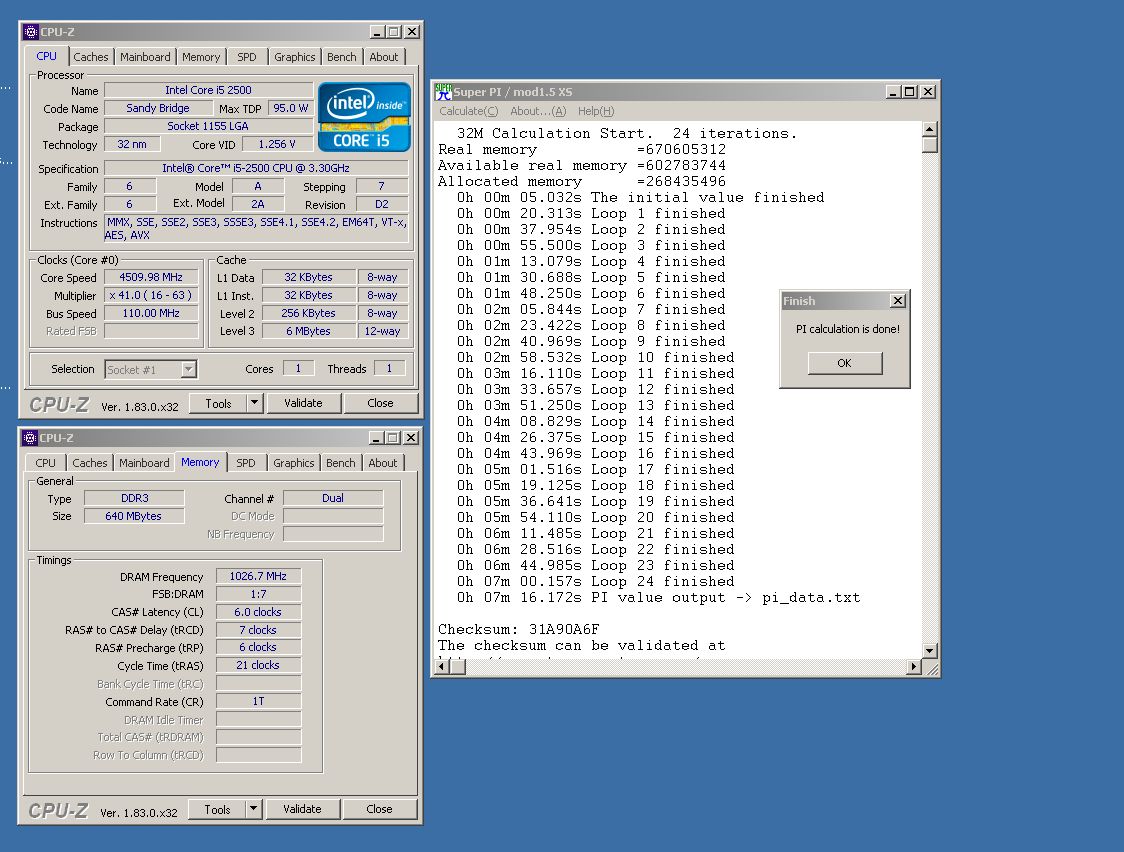Open Graphics tab in bottom CPU-Z window

[294, 463]
